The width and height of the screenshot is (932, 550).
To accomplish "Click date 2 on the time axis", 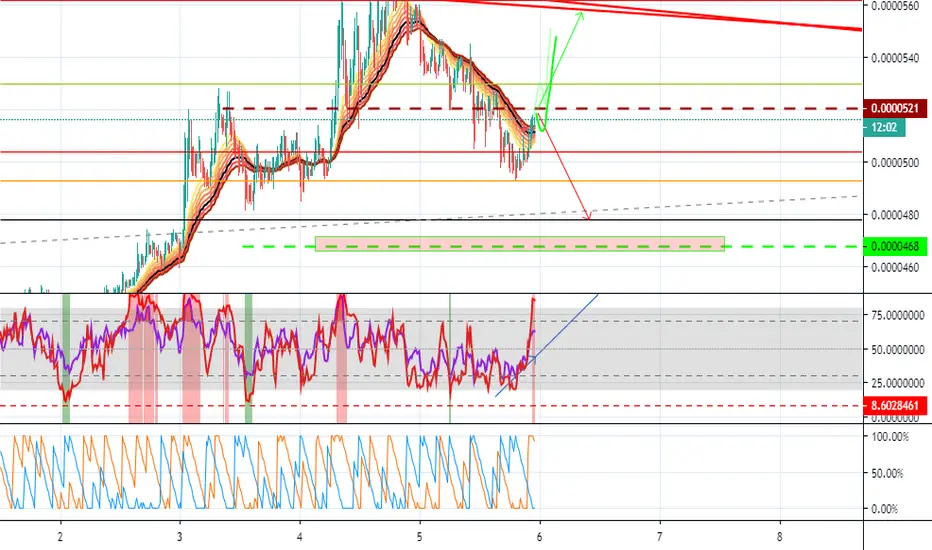I will (x=61, y=537).
